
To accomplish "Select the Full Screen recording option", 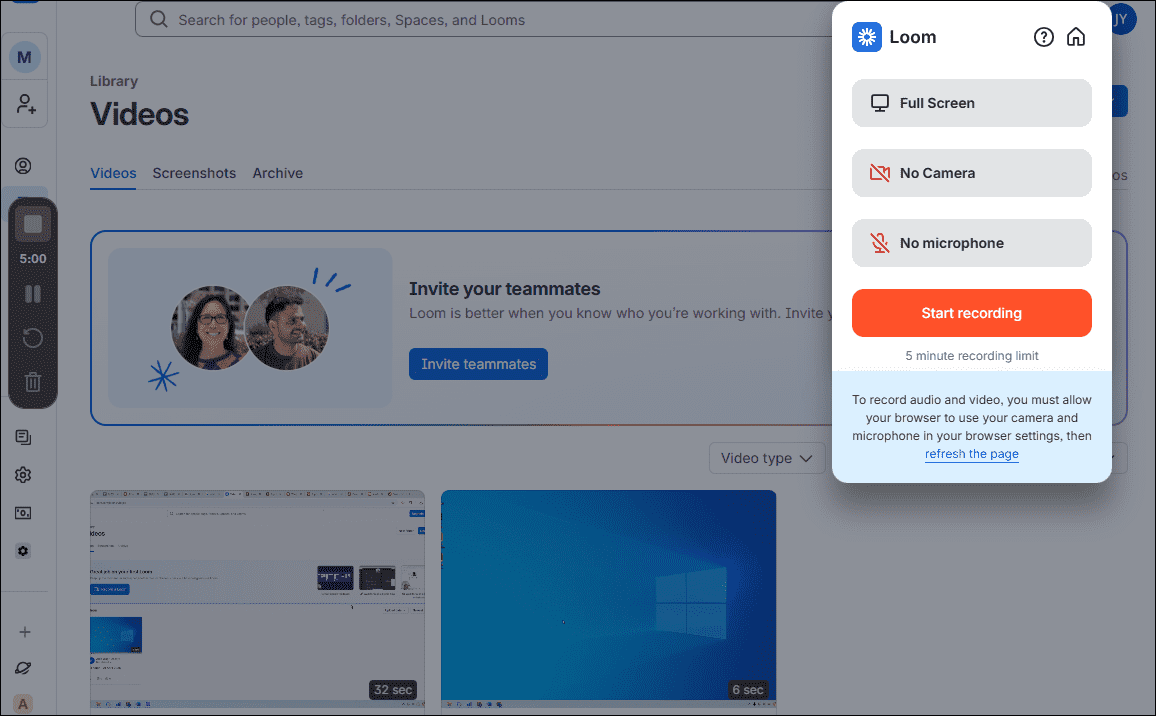I will (x=971, y=103).
